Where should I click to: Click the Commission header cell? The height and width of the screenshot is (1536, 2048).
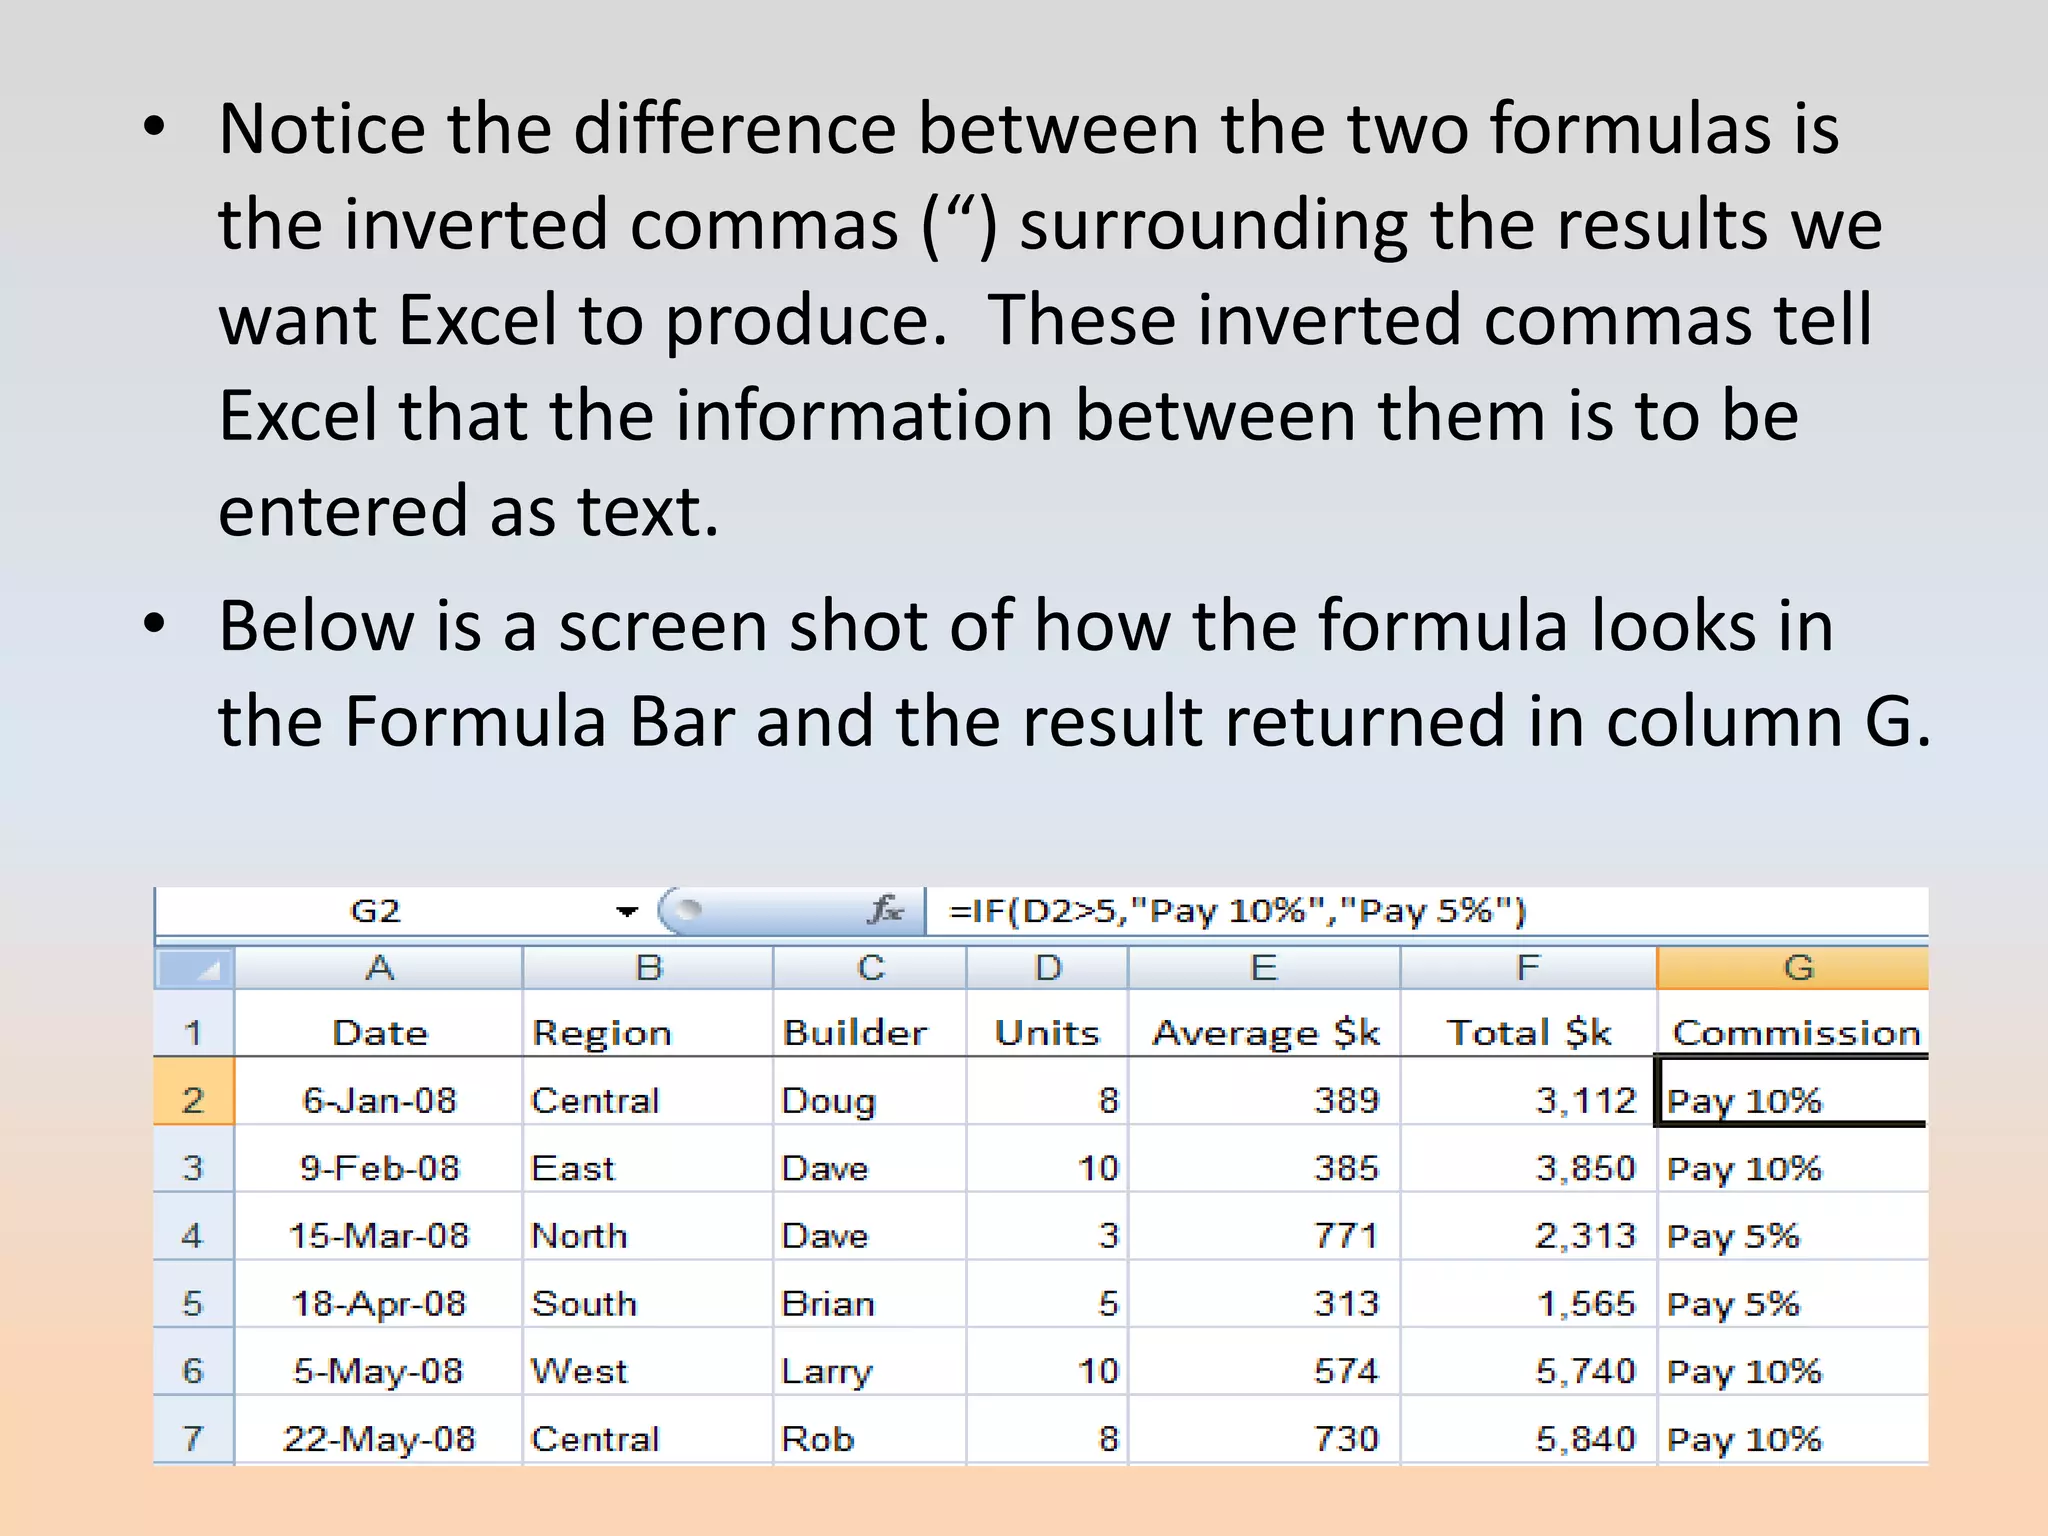click(1795, 1033)
